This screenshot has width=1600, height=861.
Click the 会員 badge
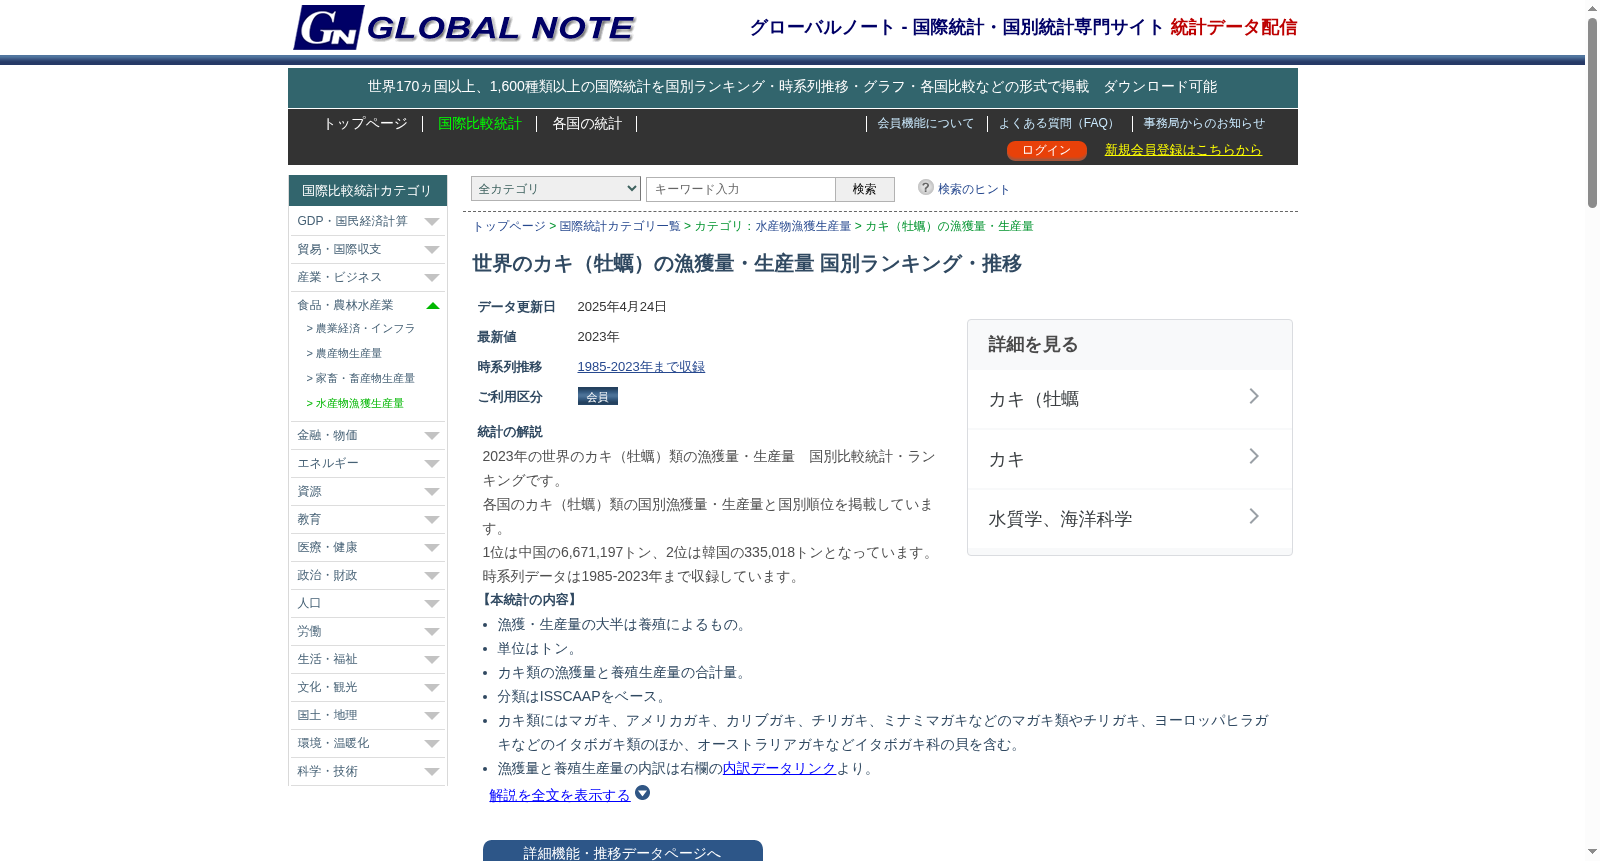(x=598, y=396)
